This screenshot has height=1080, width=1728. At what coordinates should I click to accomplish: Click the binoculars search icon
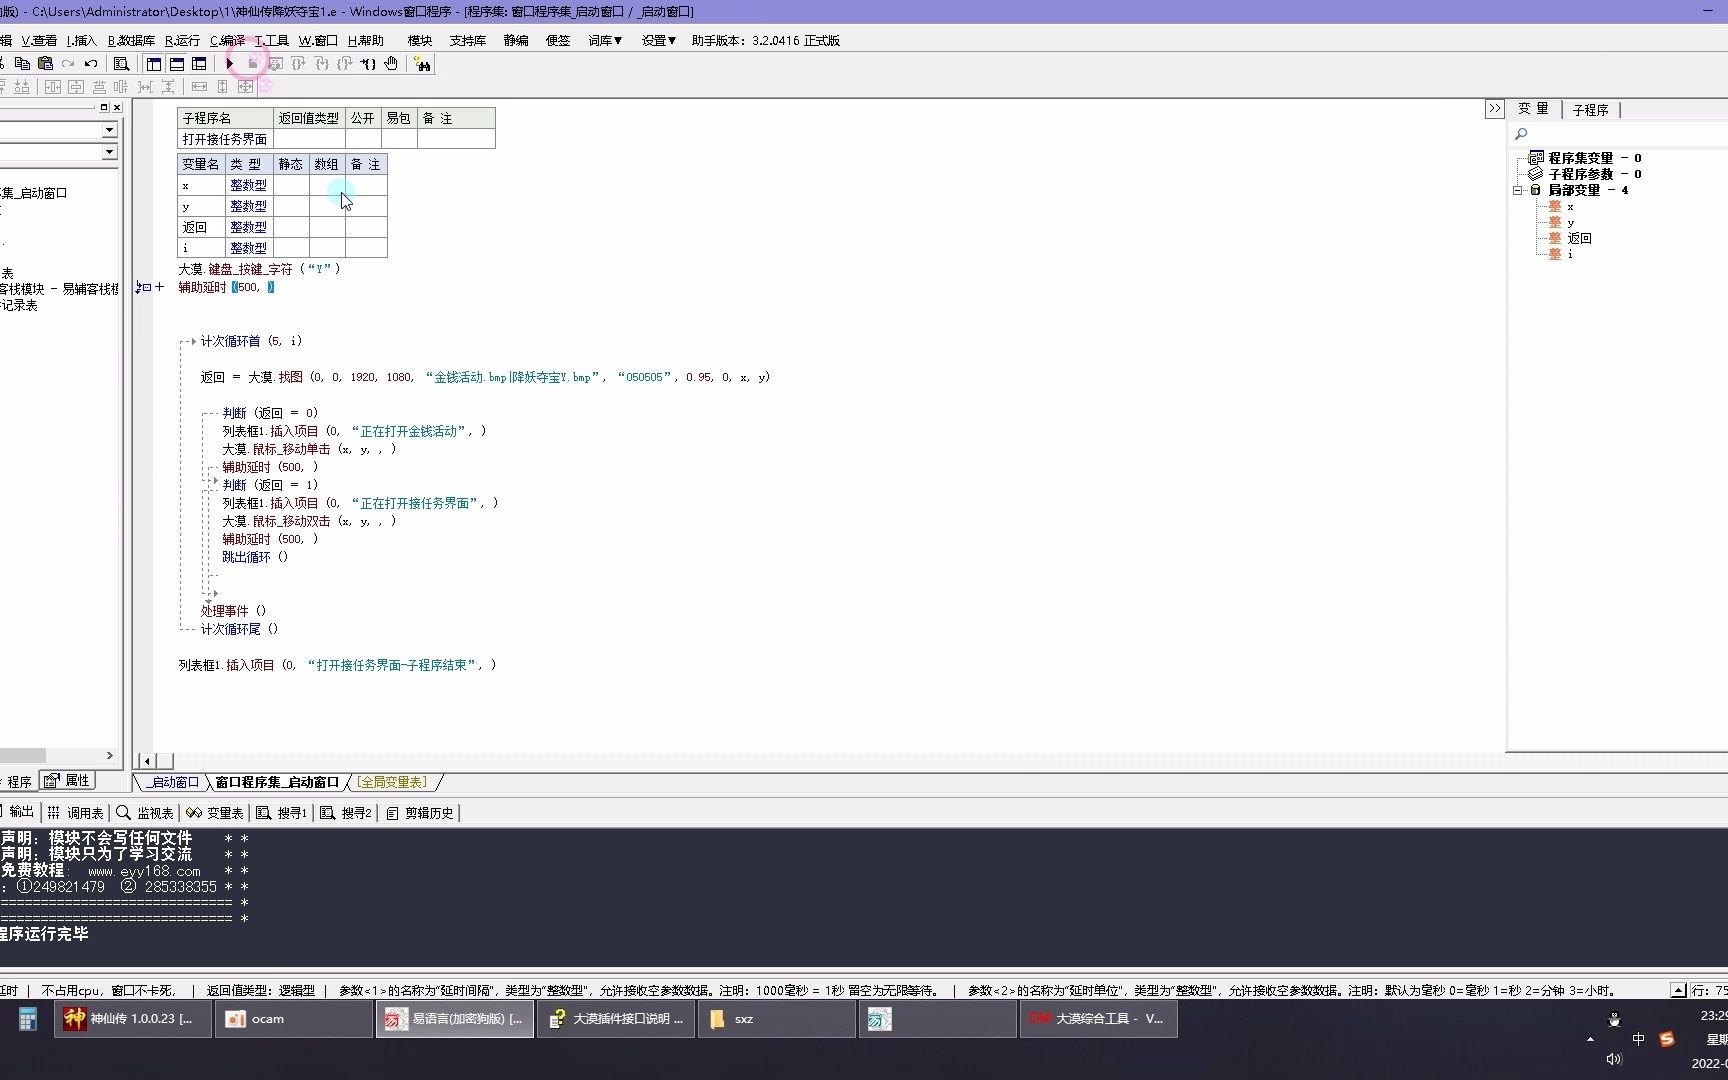[423, 64]
